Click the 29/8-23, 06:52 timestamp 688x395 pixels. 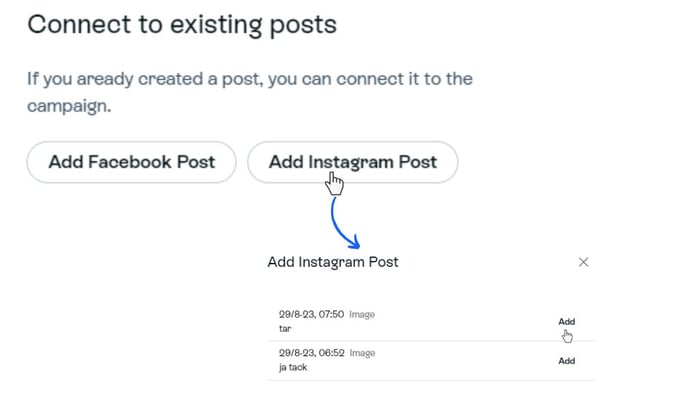[x=312, y=353]
